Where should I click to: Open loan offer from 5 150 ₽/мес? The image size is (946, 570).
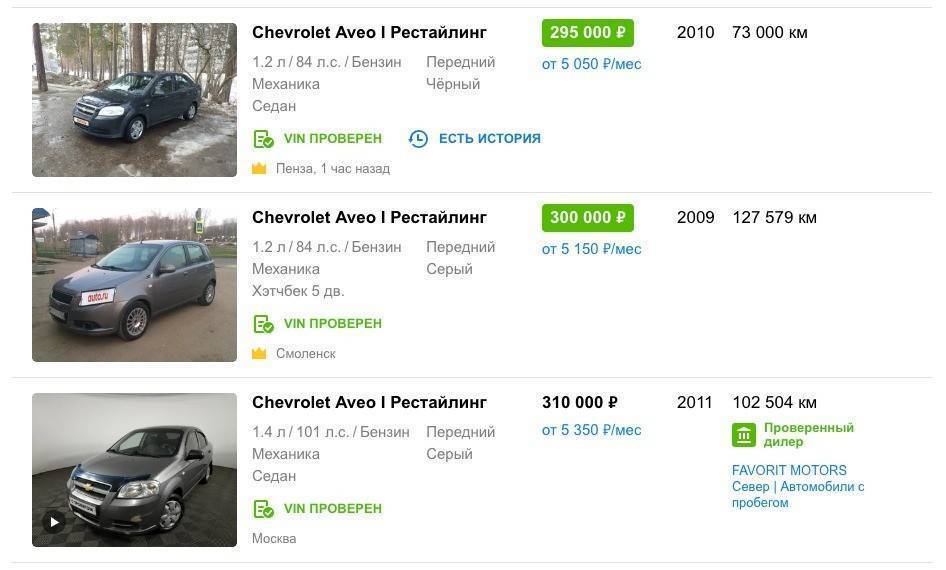tap(591, 249)
